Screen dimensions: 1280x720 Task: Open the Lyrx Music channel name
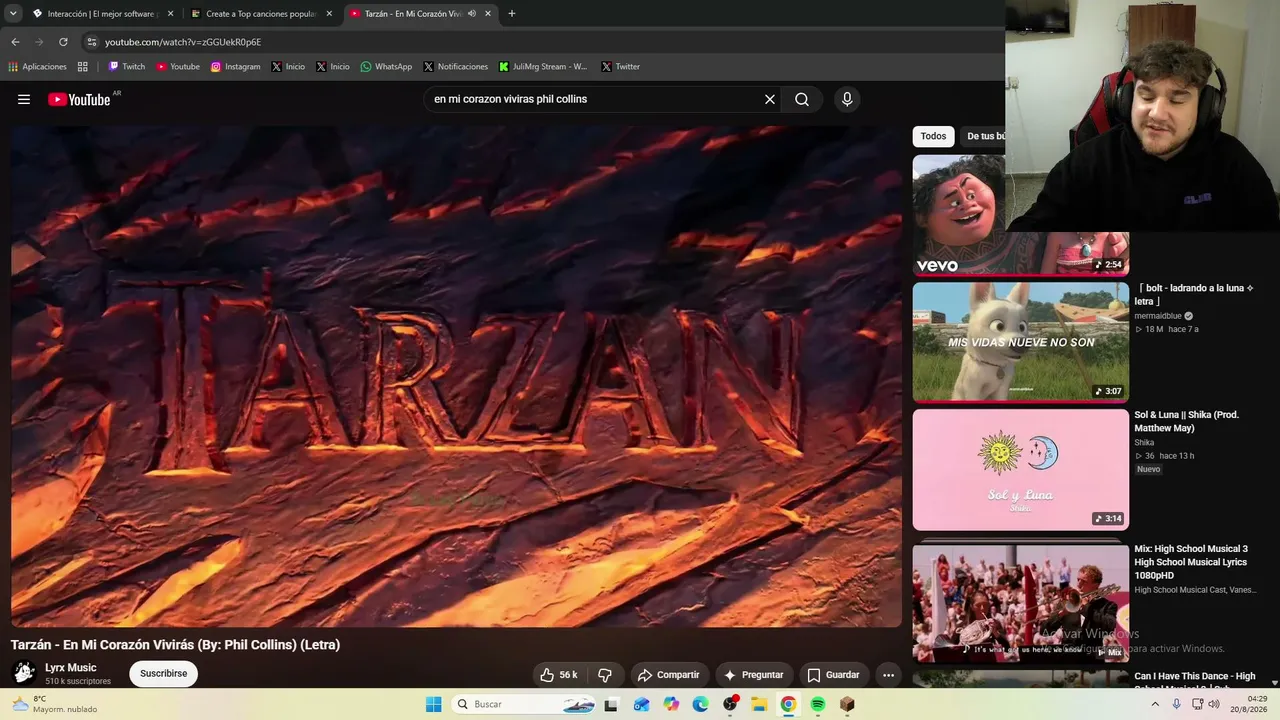(71, 667)
